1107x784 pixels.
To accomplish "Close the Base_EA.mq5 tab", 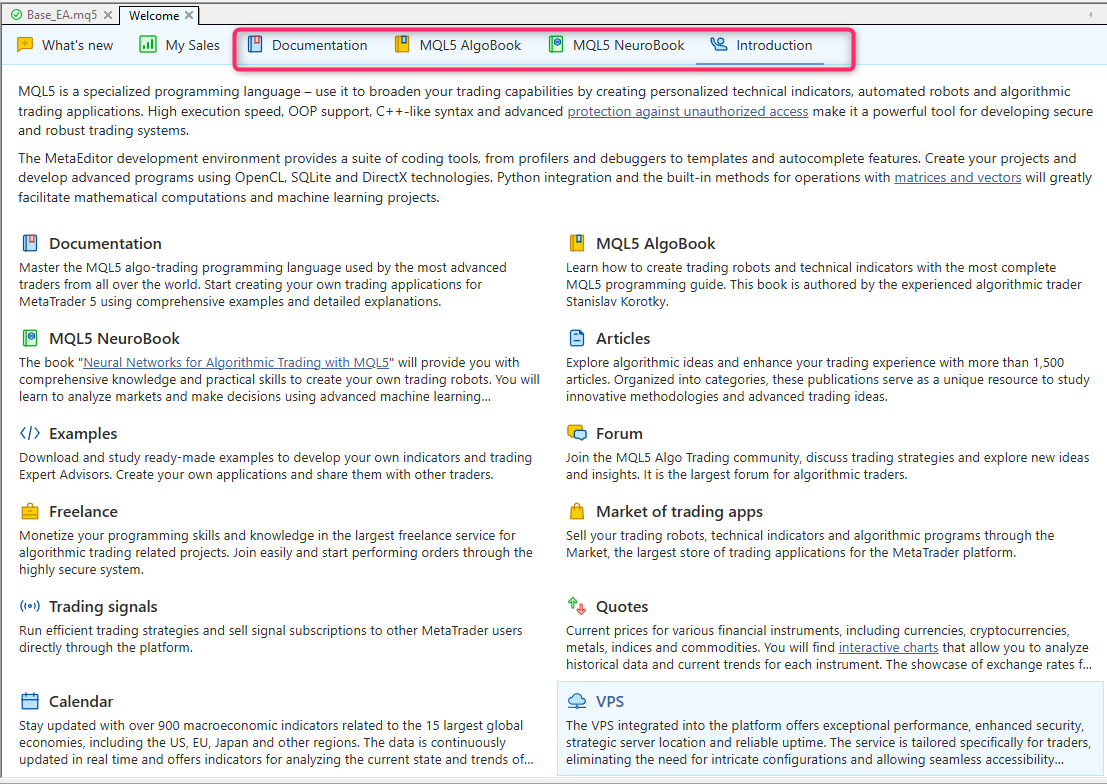I will pyautogui.click(x=107, y=15).
